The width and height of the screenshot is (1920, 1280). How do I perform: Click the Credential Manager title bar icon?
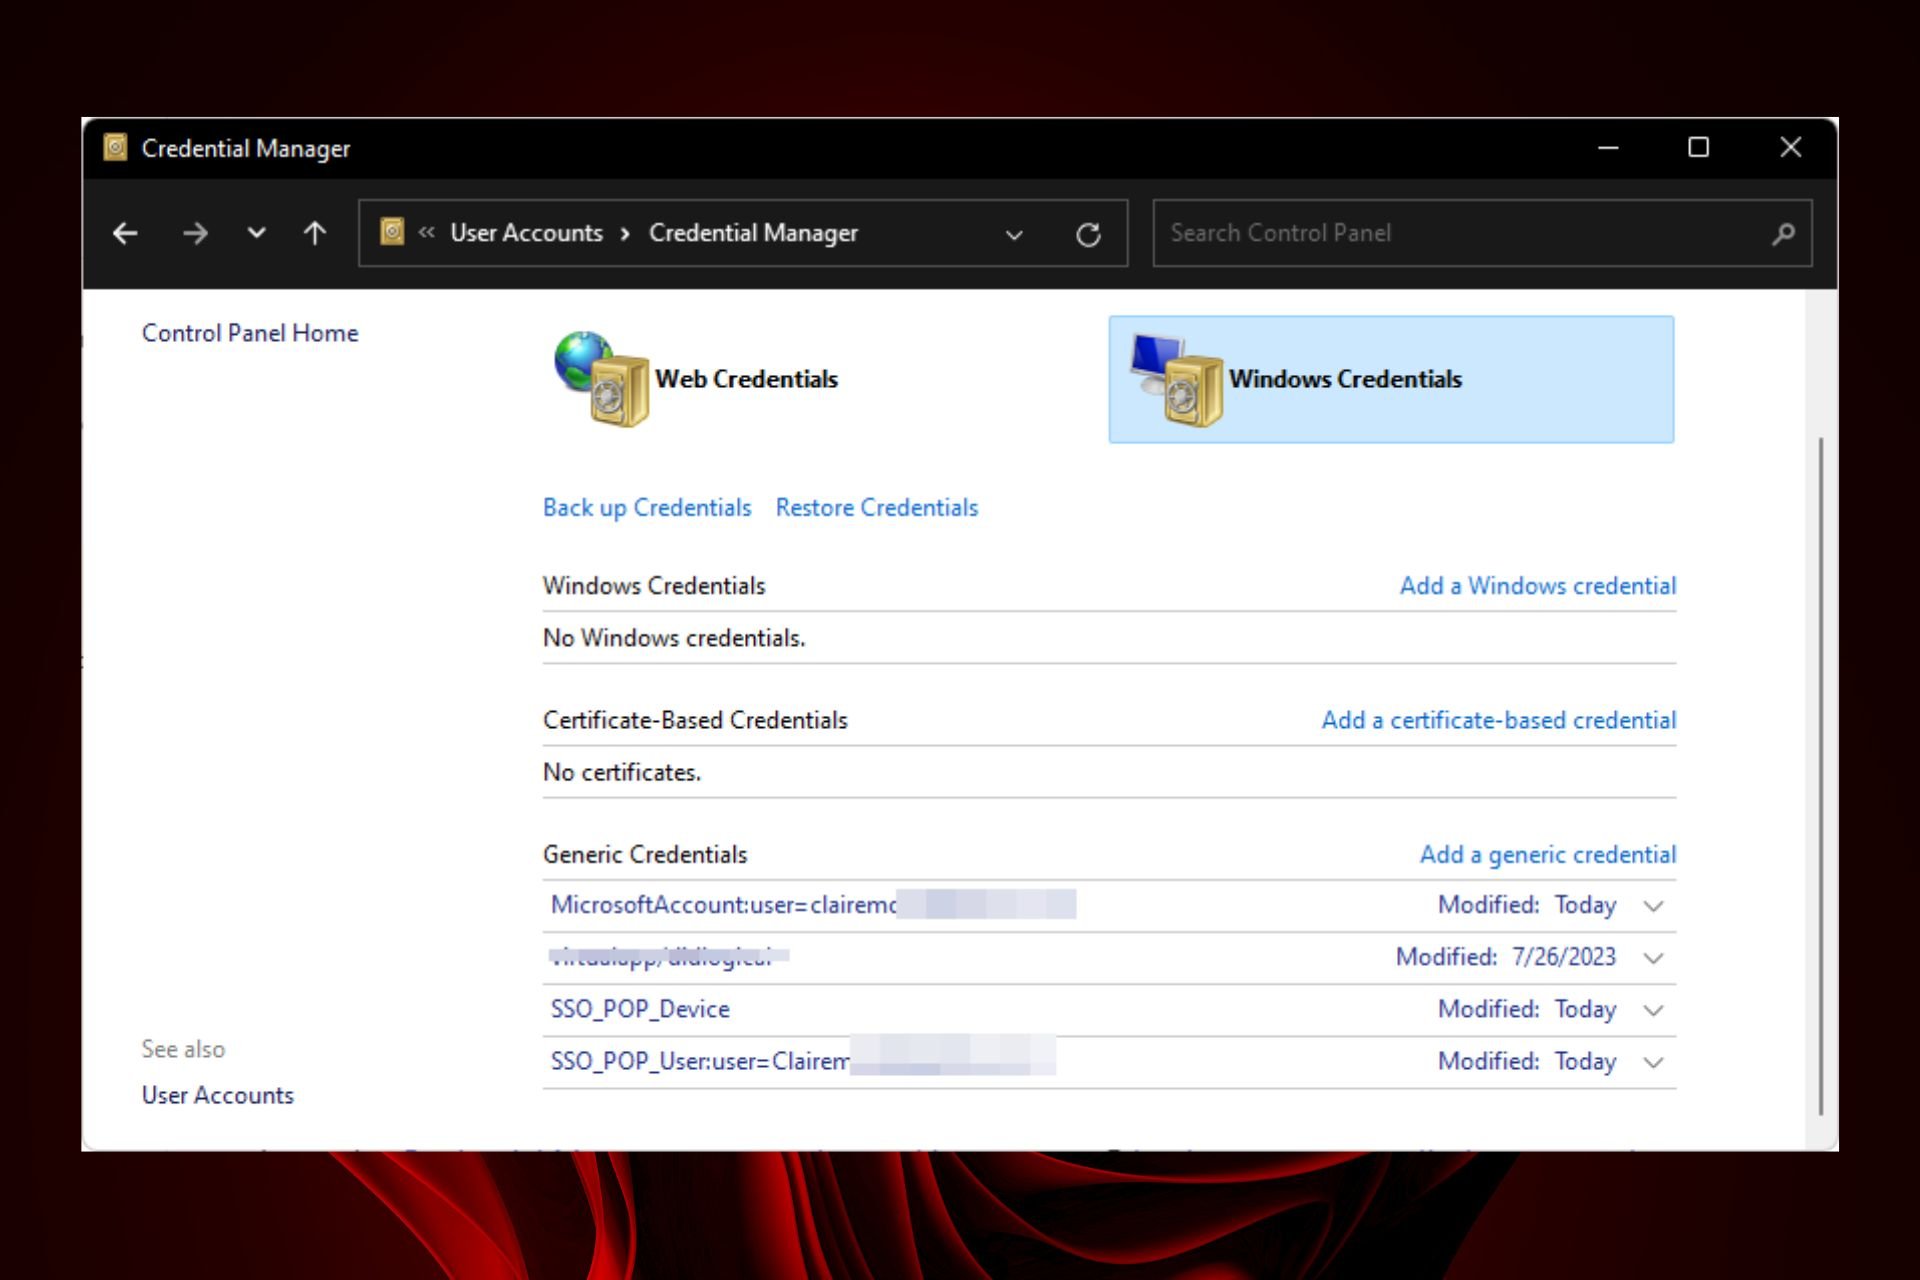[116, 147]
